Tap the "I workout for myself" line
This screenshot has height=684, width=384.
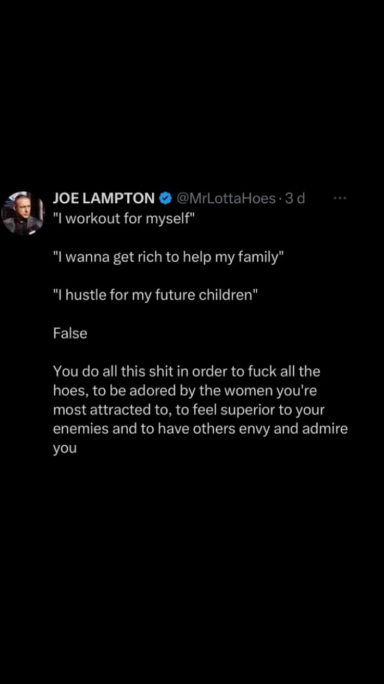[x=123, y=219]
